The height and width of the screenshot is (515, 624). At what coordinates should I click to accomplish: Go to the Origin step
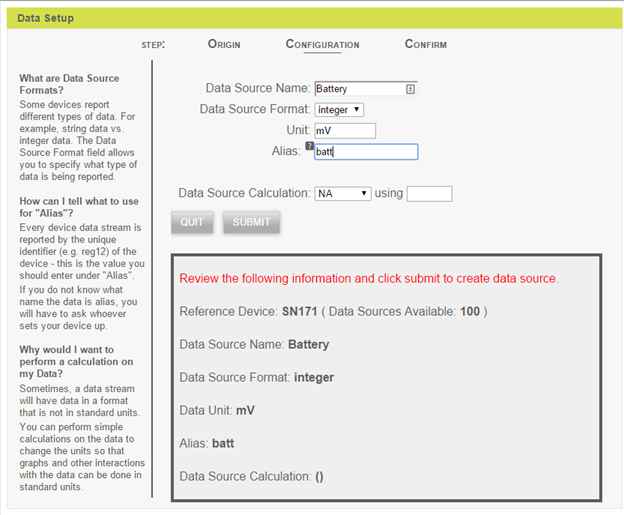click(224, 44)
